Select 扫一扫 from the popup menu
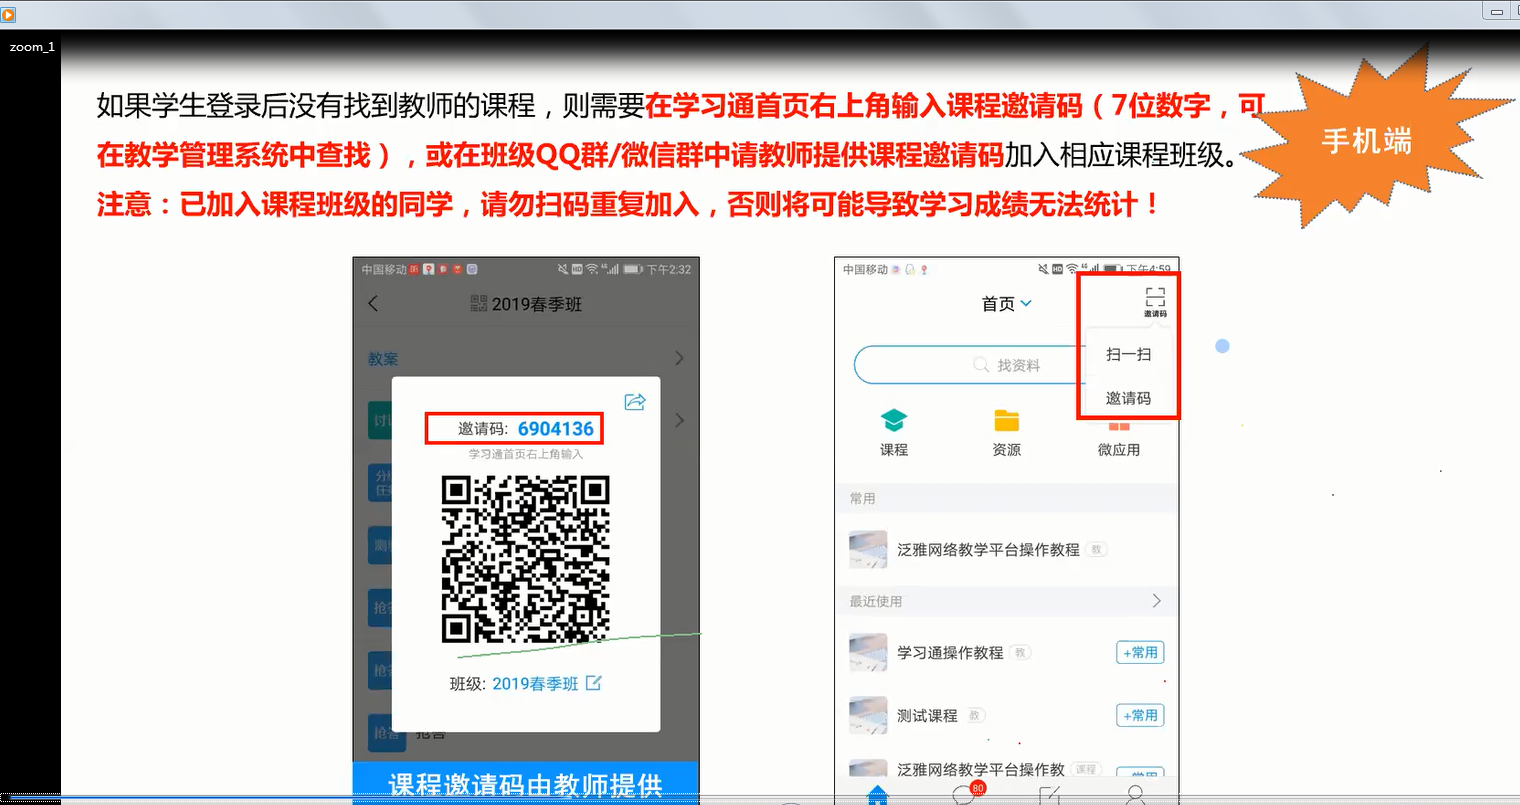The width and height of the screenshot is (1520, 805). pyautogui.click(x=1128, y=355)
